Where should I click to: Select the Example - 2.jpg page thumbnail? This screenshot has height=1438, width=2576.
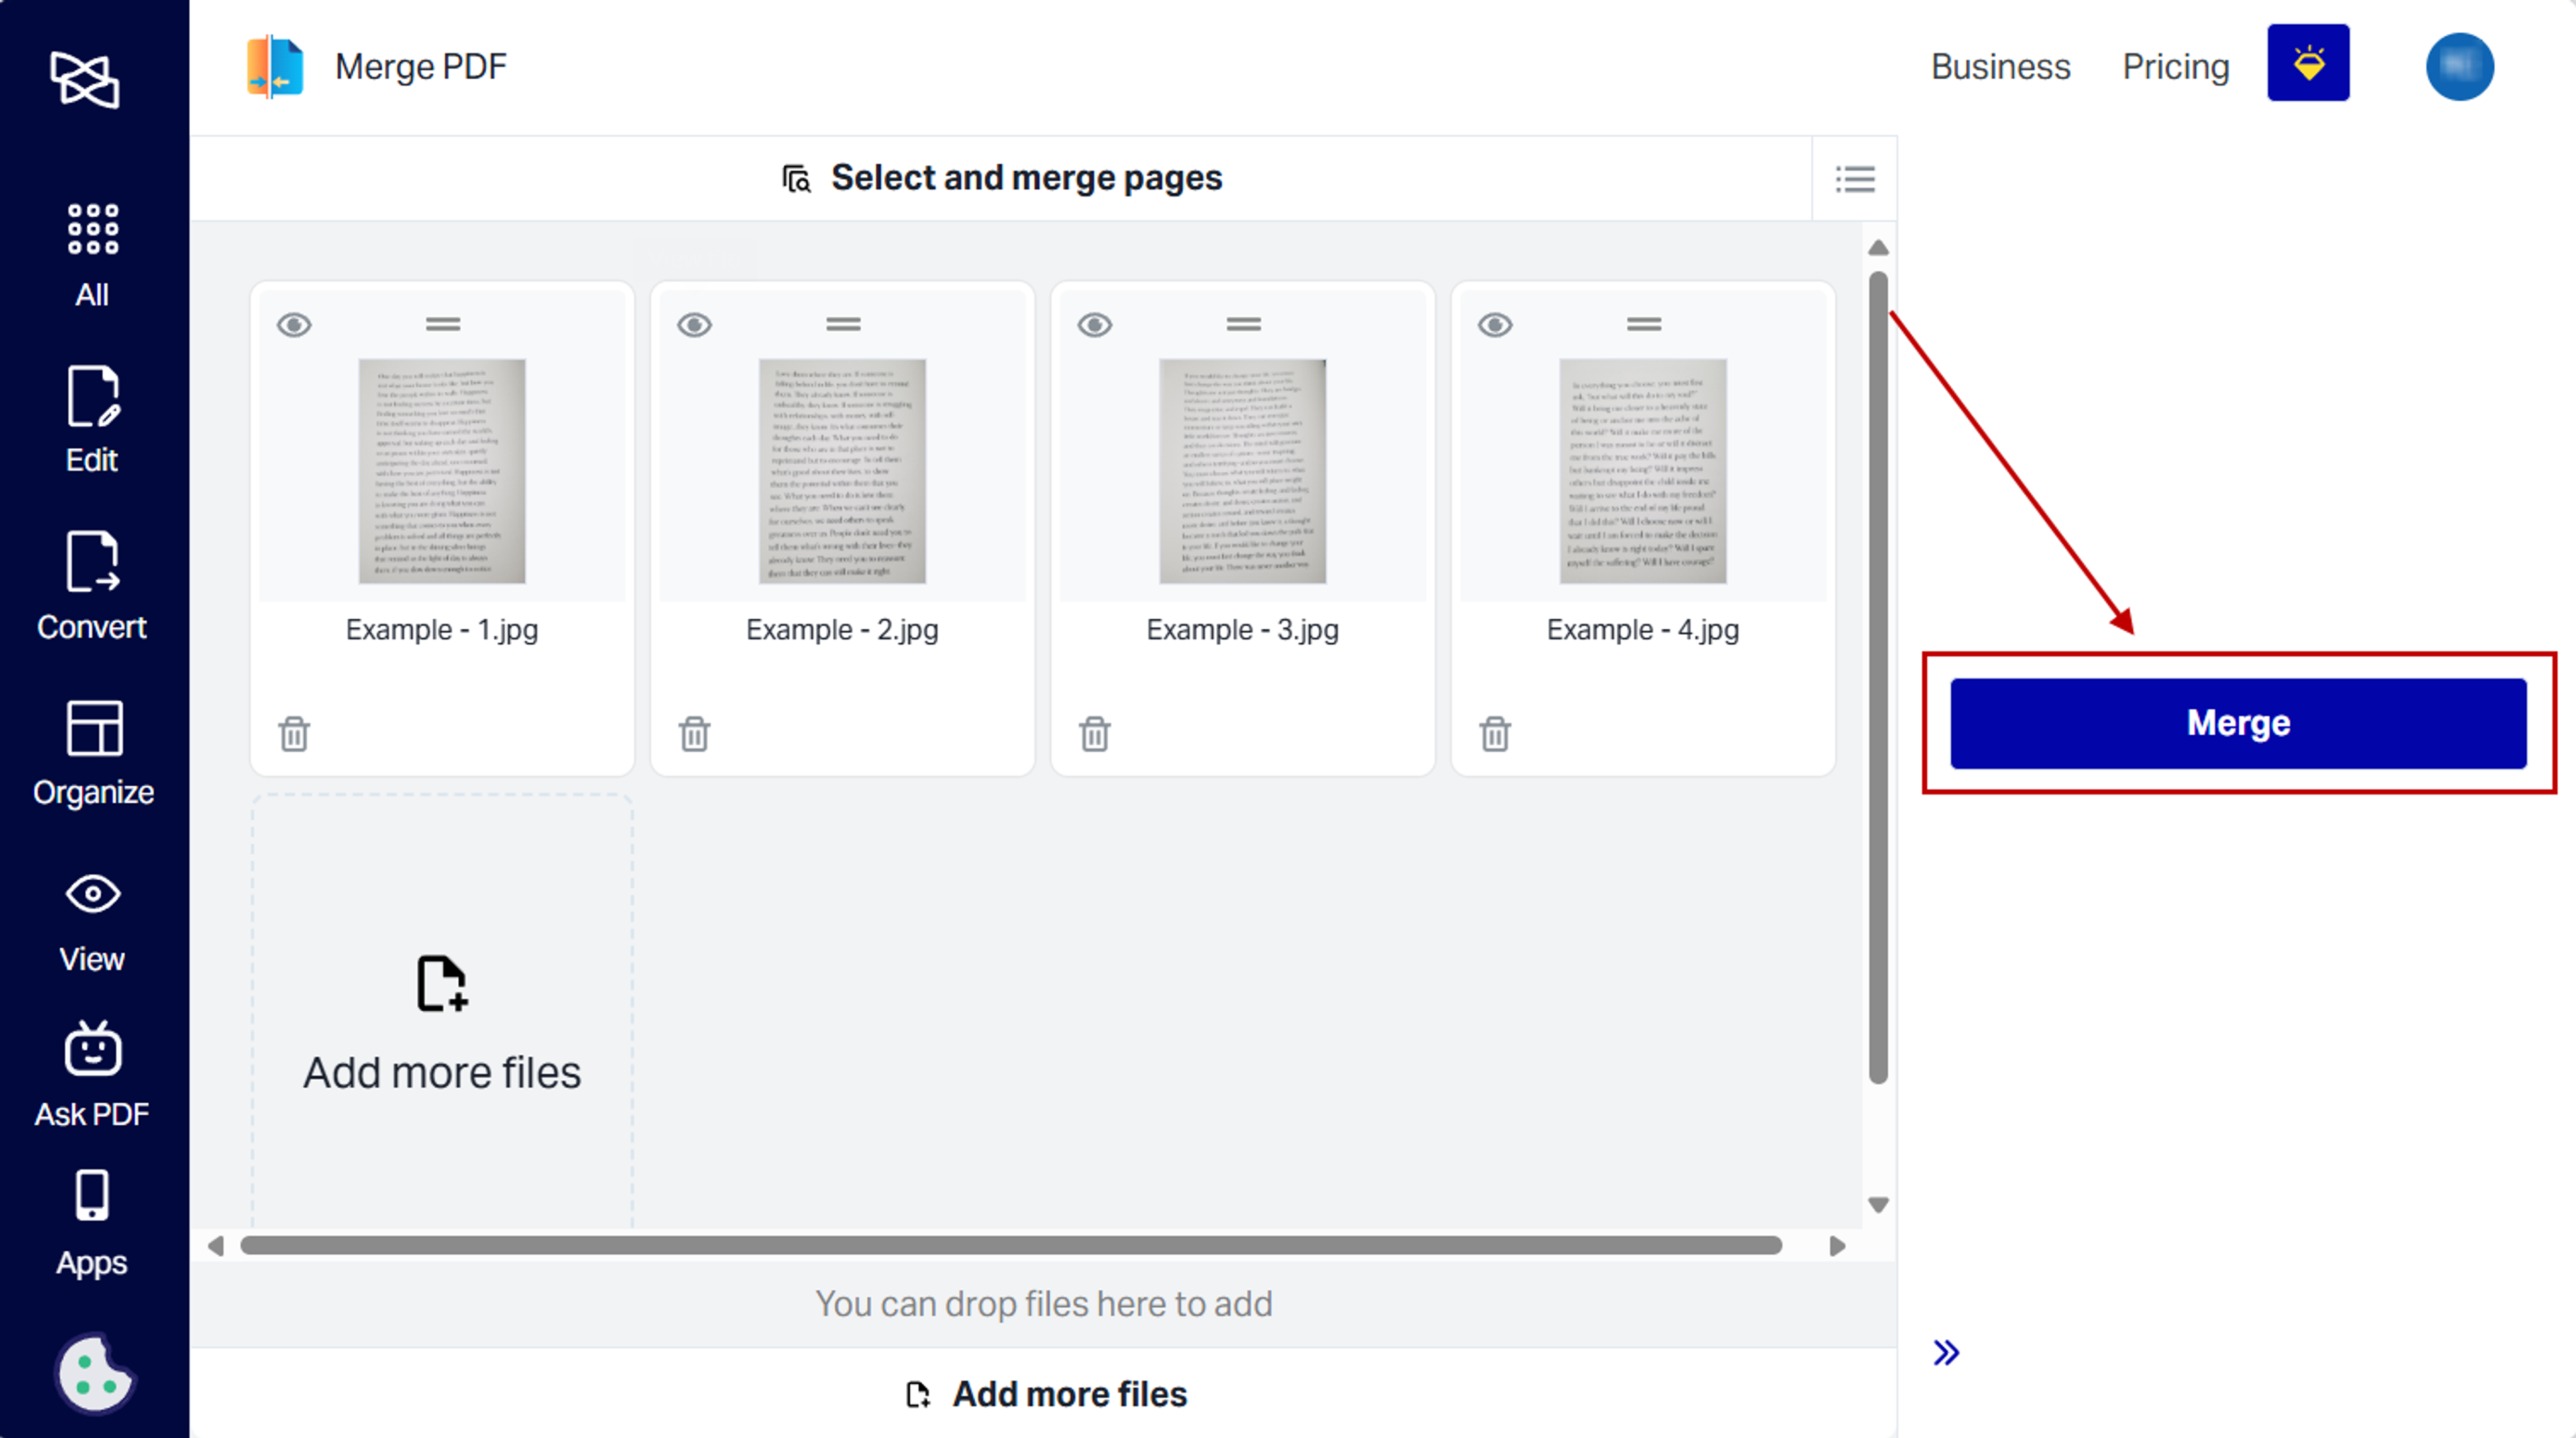[x=842, y=471]
